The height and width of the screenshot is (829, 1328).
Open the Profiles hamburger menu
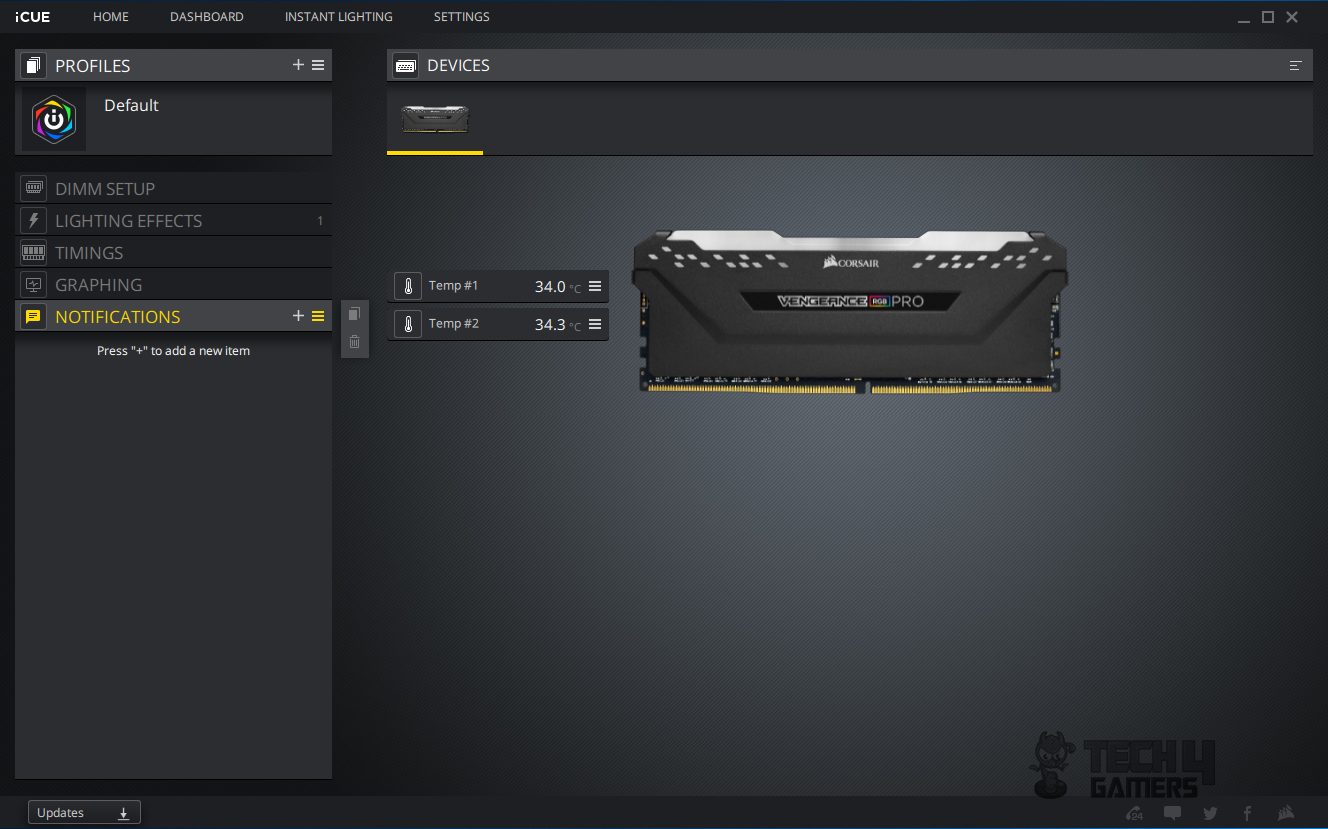[318, 65]
